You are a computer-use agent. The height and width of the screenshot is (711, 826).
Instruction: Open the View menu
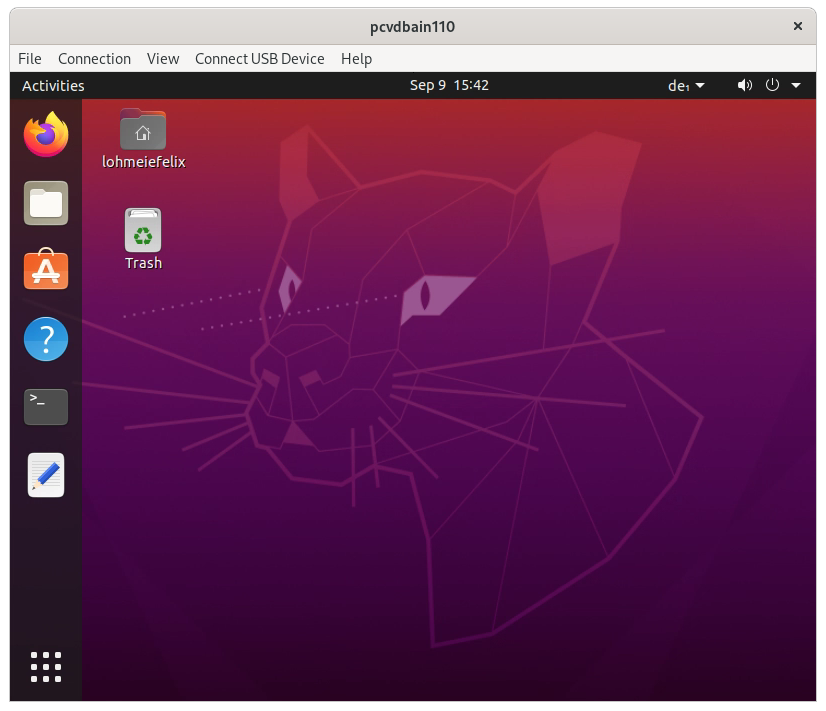163,58
